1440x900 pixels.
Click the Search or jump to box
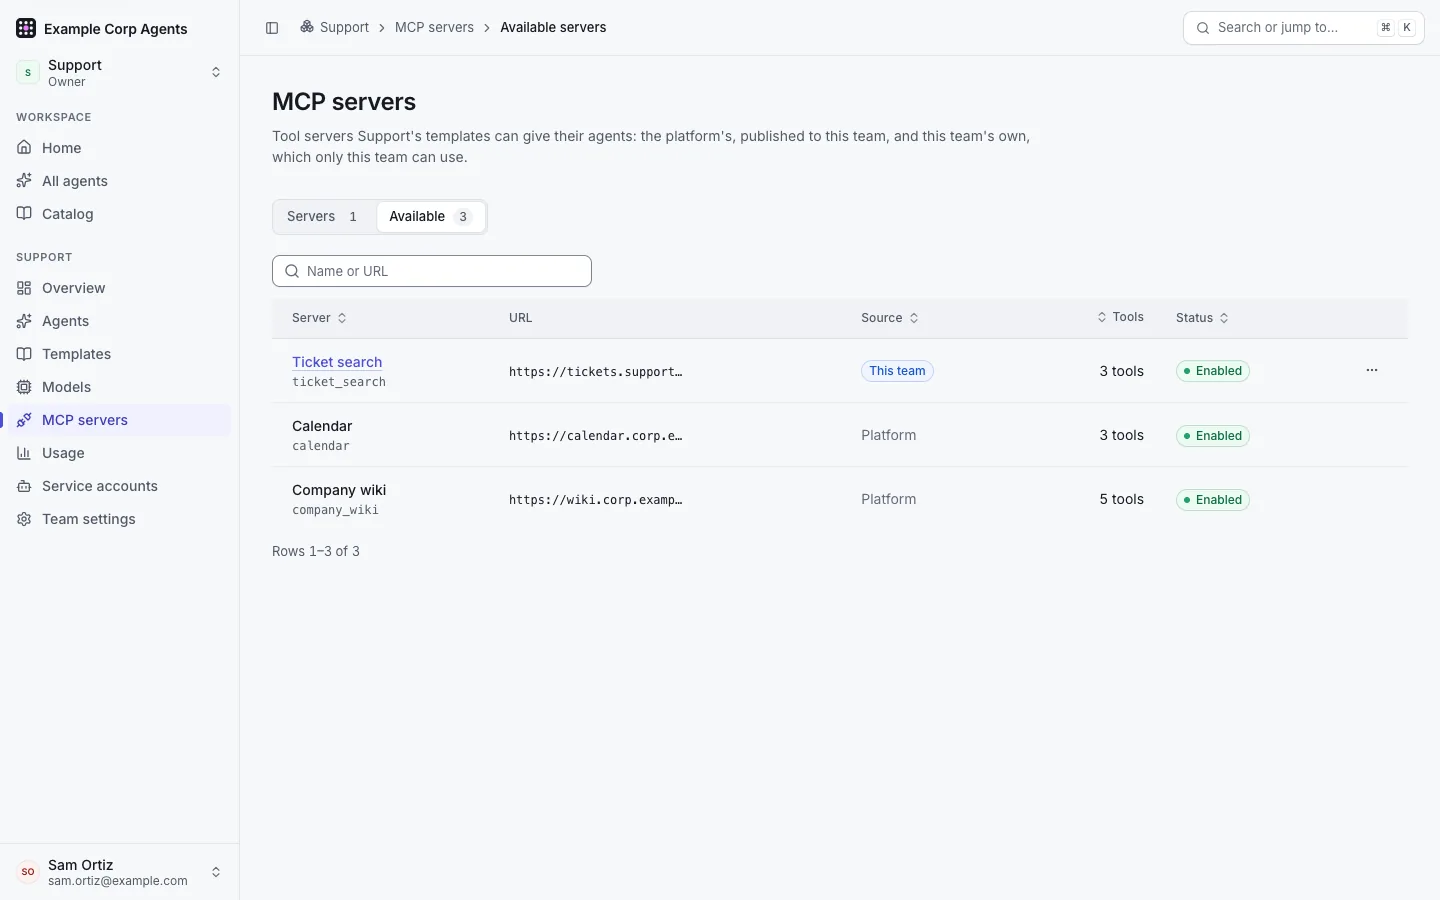click(1304, 28)
